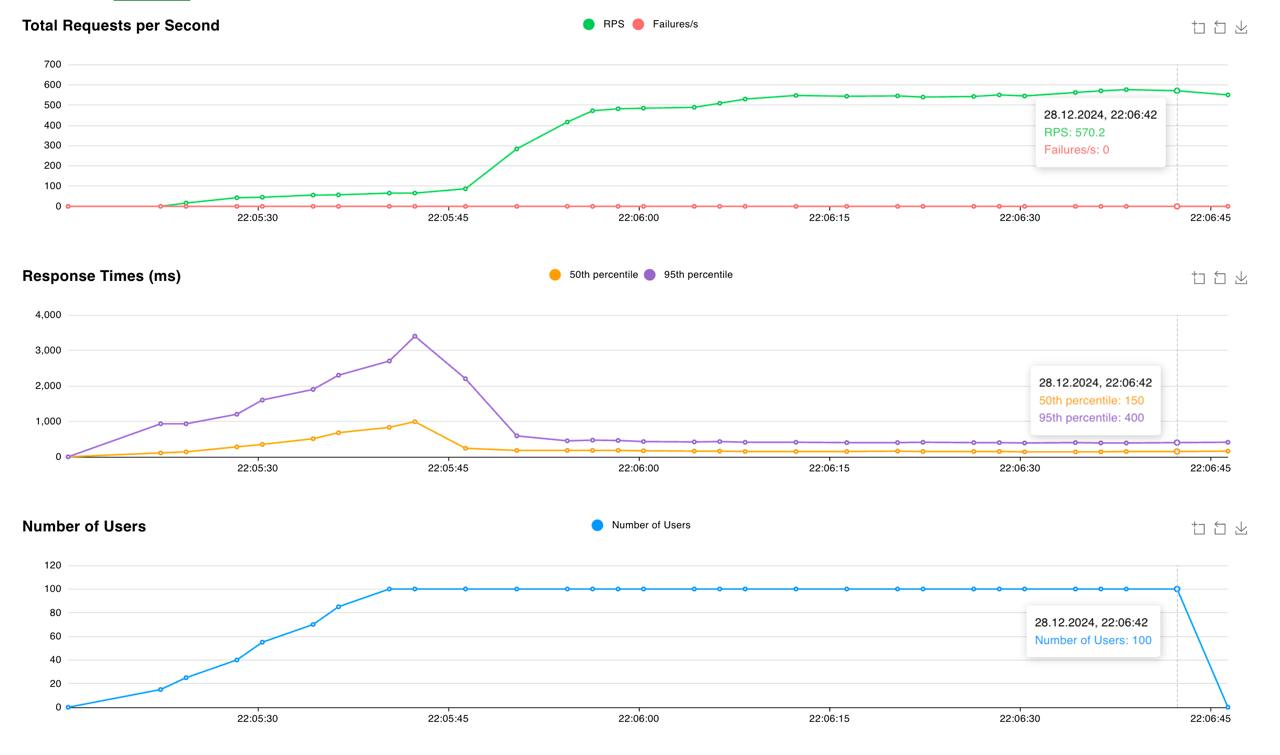This screenshot has height=755, width=1280.
Task: Click the Number of Users: 100 tooltip value
Action: tap(1093, 640)
